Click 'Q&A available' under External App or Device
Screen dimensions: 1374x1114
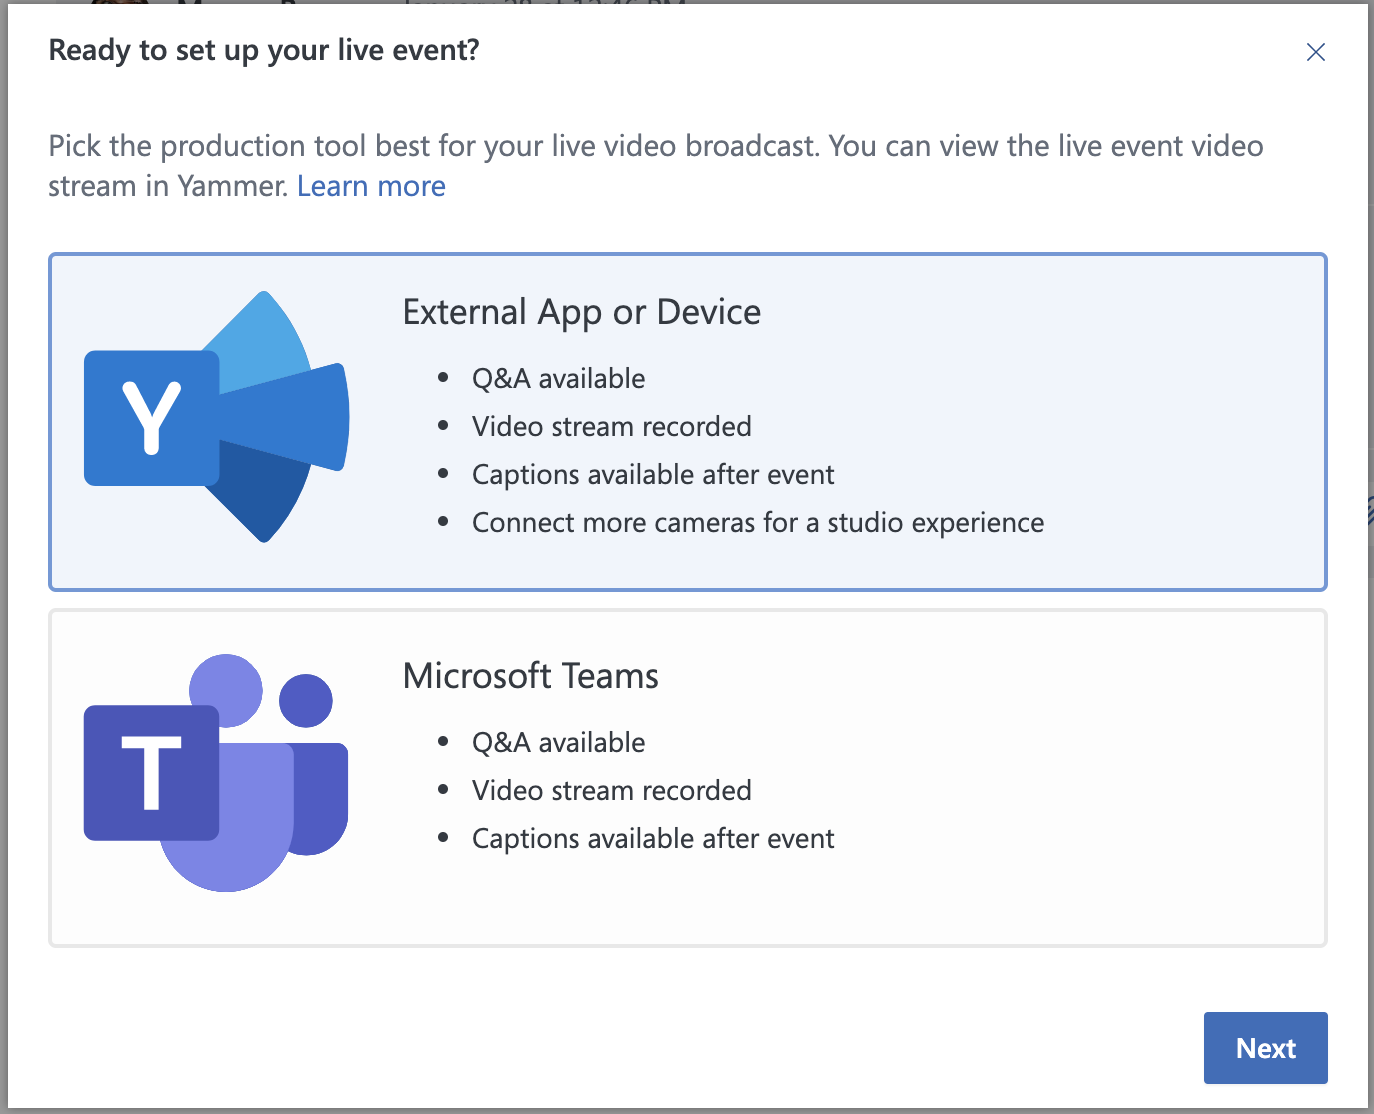tap(559, 379)
